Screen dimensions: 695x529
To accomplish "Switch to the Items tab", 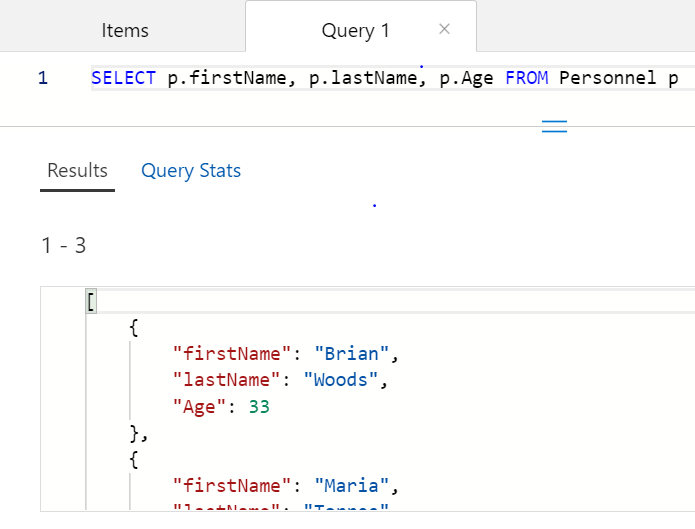I will tap(125, 30).
